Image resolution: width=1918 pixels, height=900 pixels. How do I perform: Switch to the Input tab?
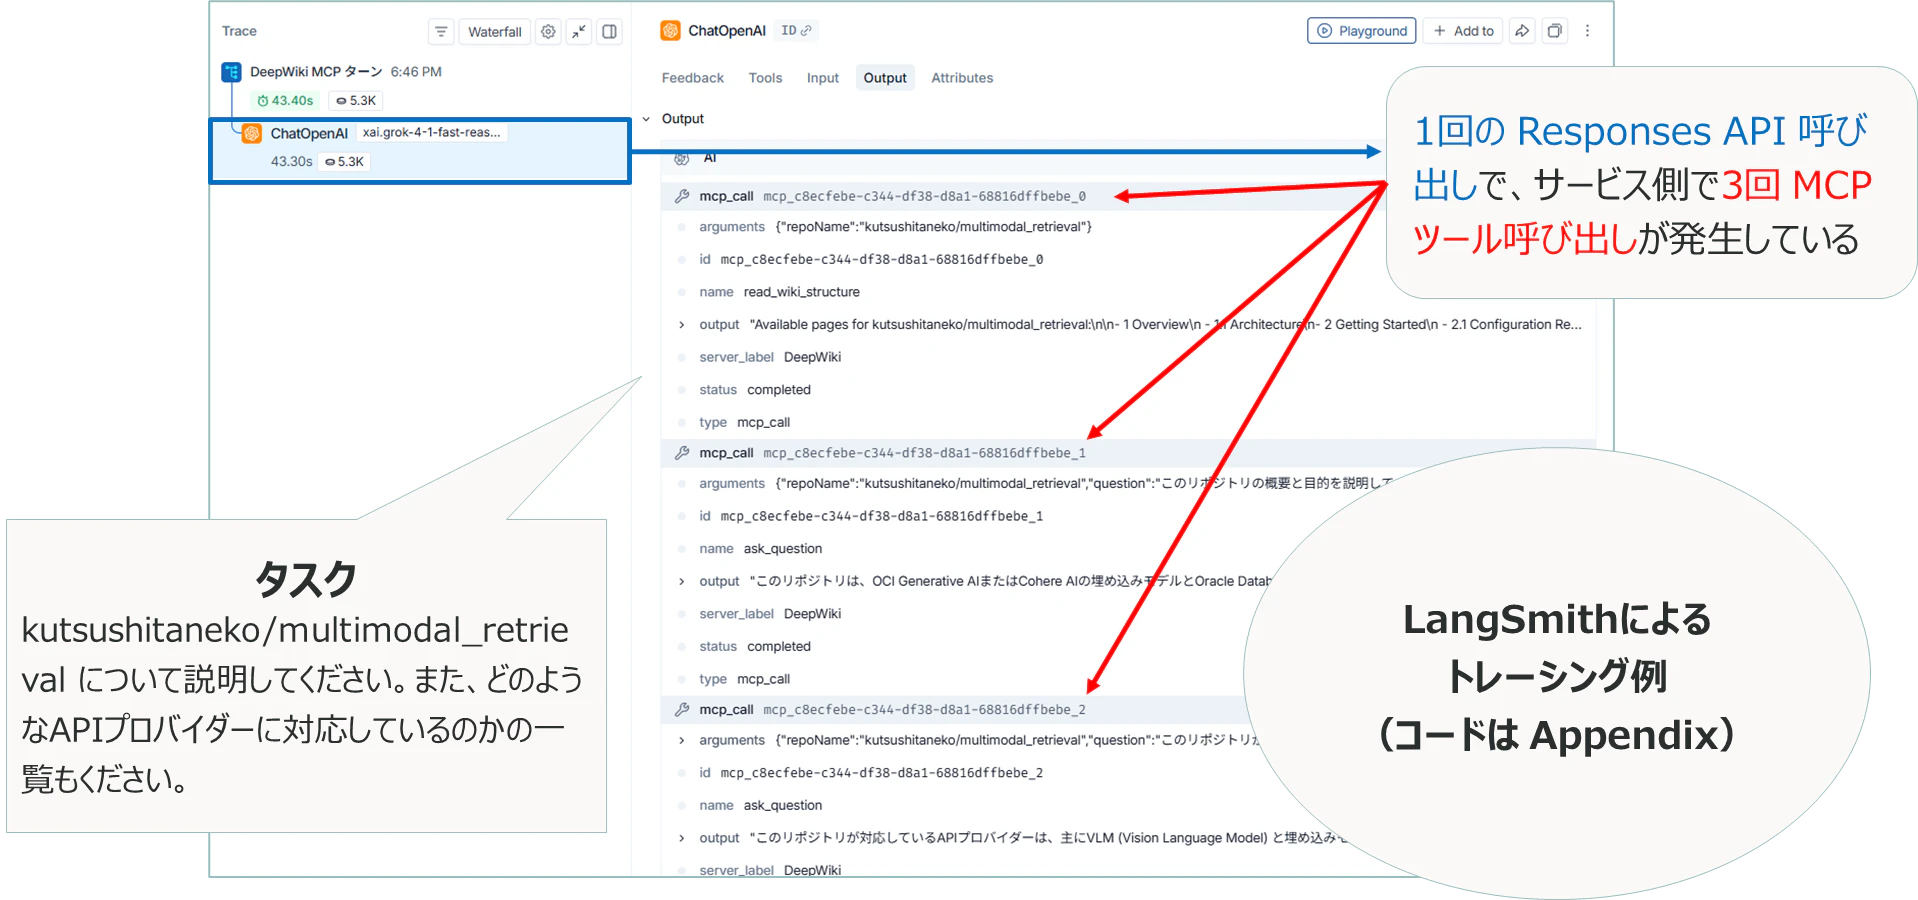point(823,78)
